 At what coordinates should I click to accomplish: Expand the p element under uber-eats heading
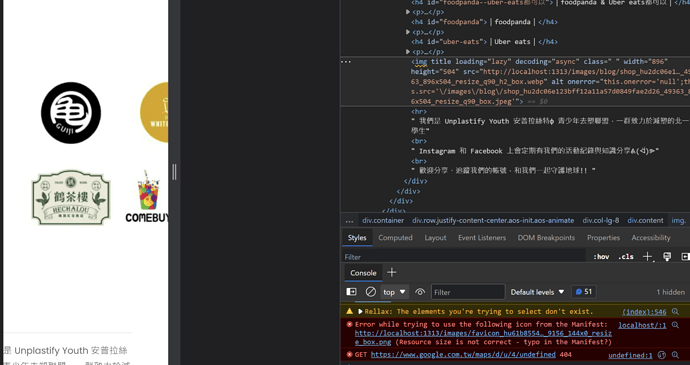408,52
